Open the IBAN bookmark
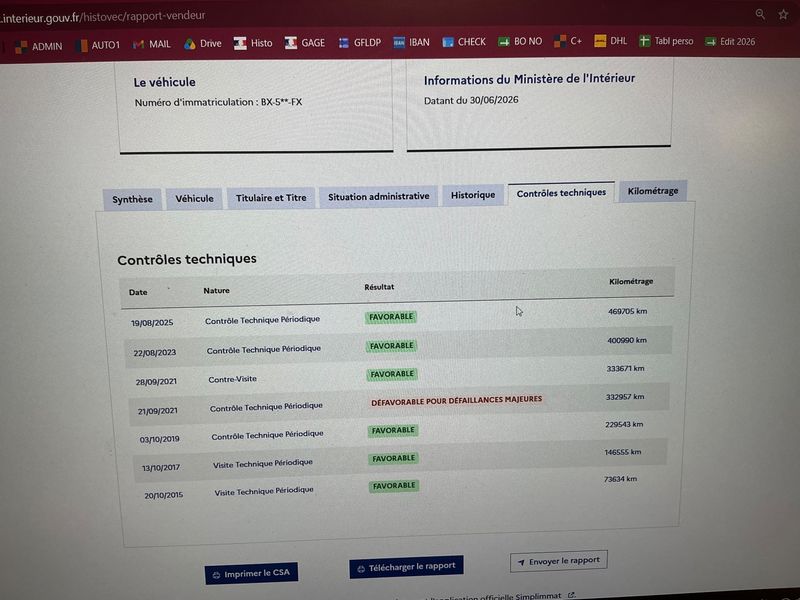This screenshot has height=600, width=800. 411,42
